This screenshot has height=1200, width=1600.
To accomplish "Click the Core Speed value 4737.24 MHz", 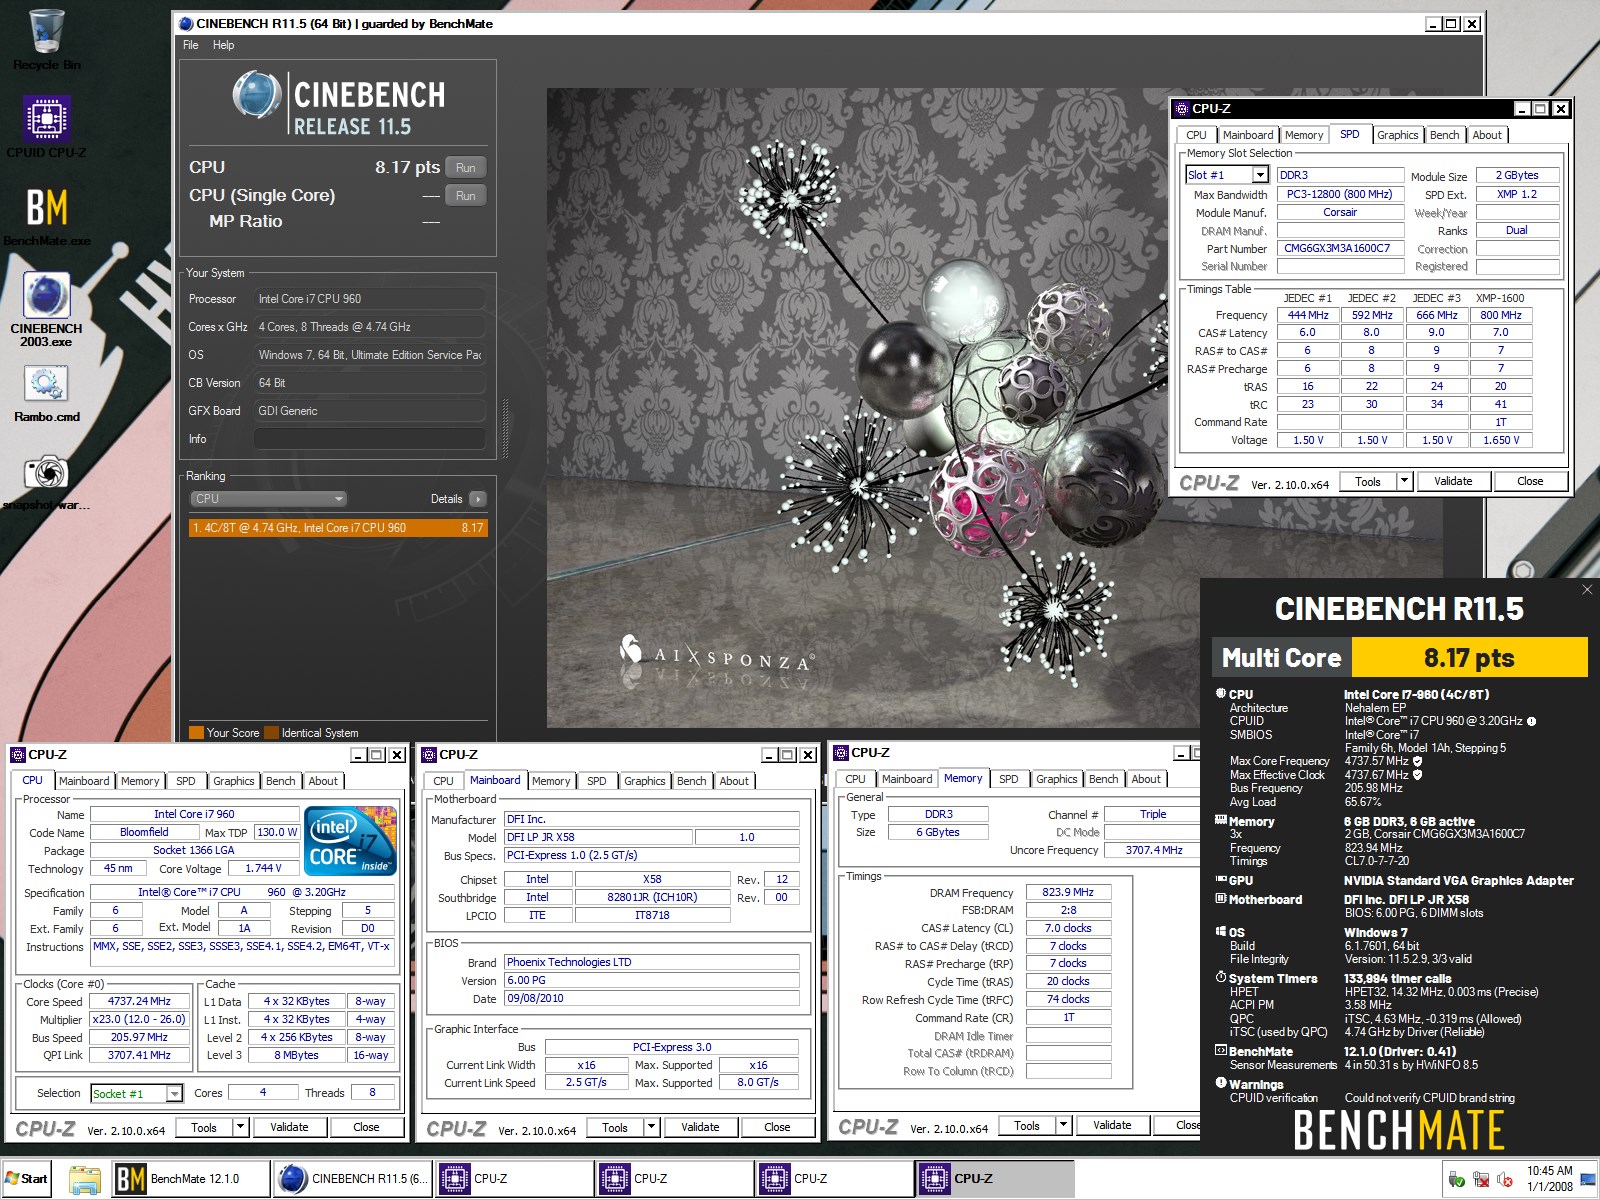I will click(x=140, y=1002).
